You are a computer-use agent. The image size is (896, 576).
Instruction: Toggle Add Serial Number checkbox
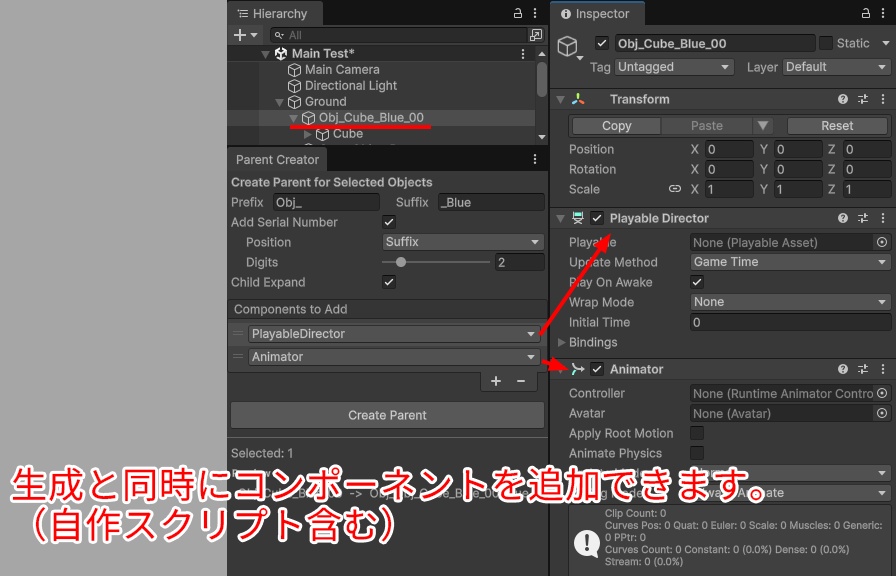(389, 222)
